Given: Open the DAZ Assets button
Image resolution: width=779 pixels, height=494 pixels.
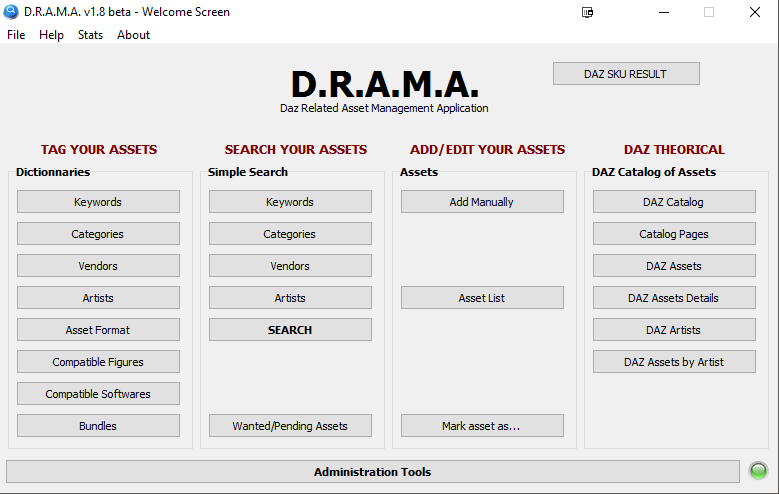Looking at the screenshot, I should (x=674, y=266).
